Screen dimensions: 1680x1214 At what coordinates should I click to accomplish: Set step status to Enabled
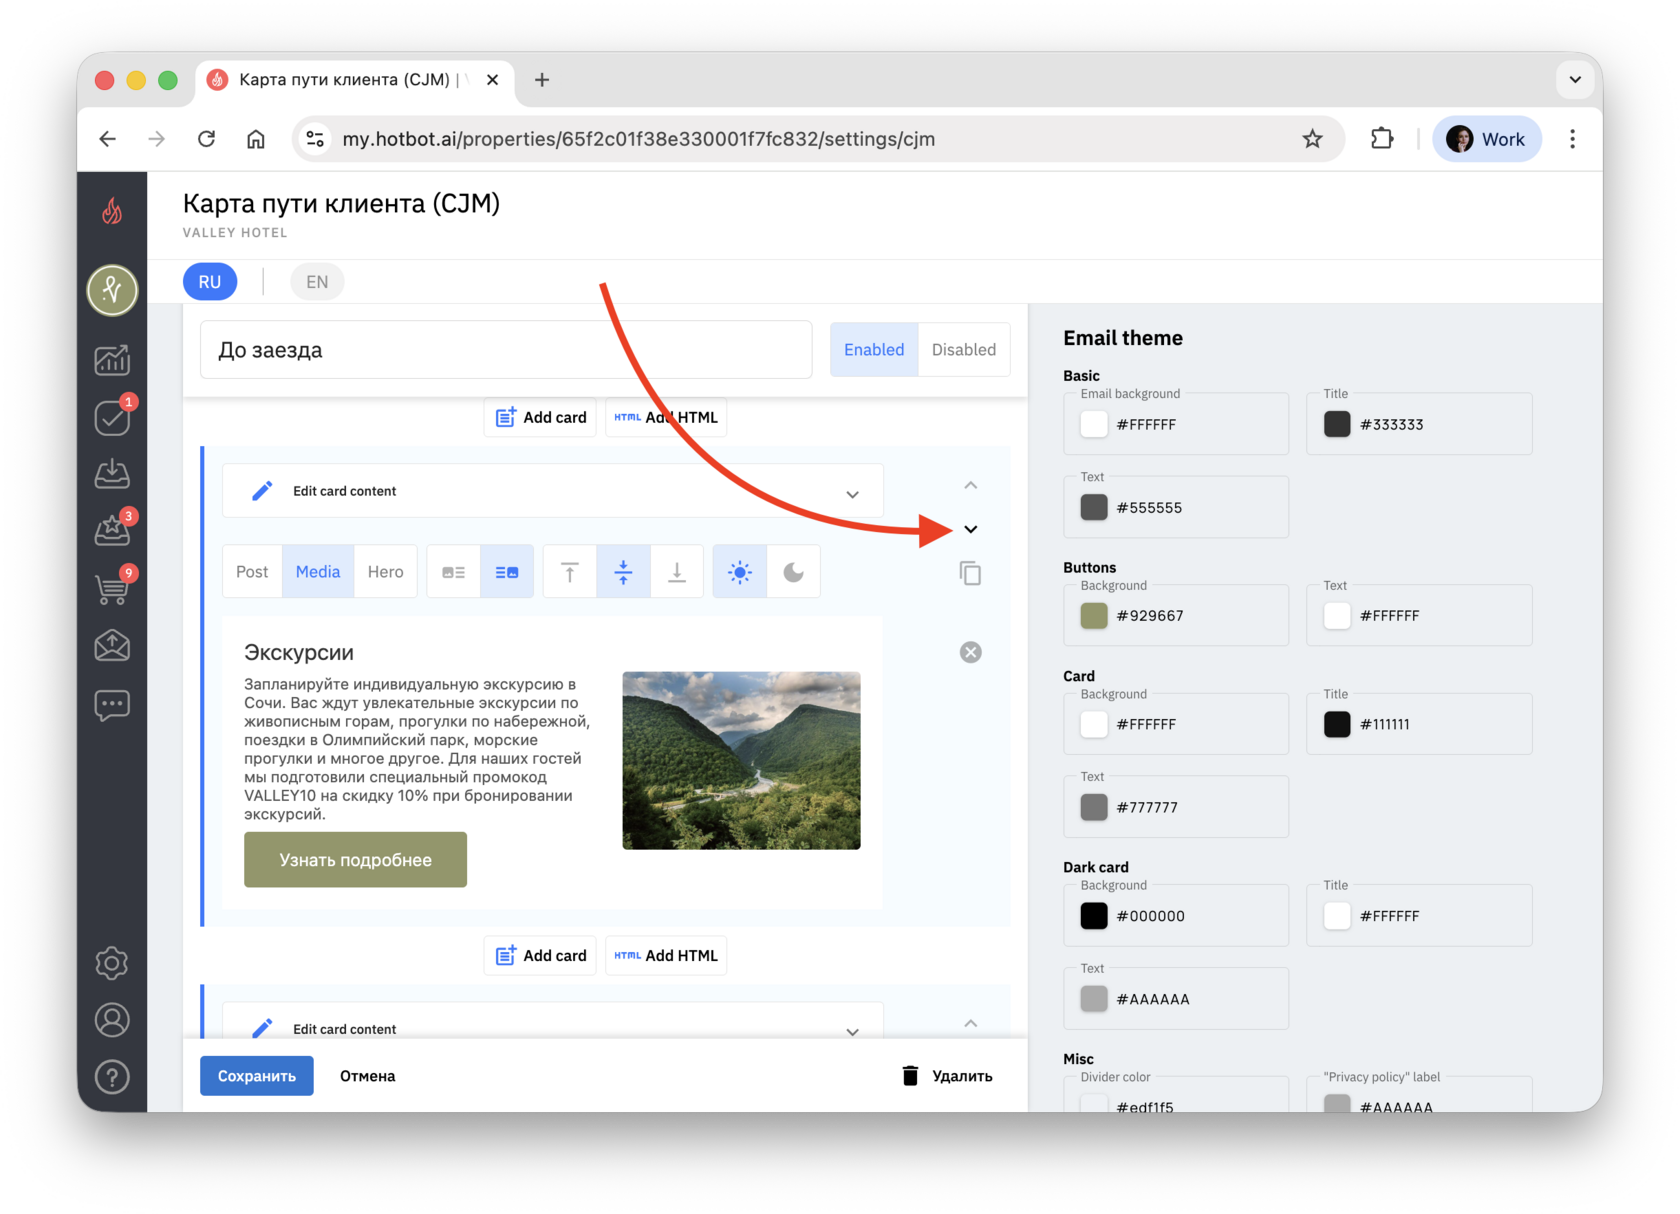point(874,350)
